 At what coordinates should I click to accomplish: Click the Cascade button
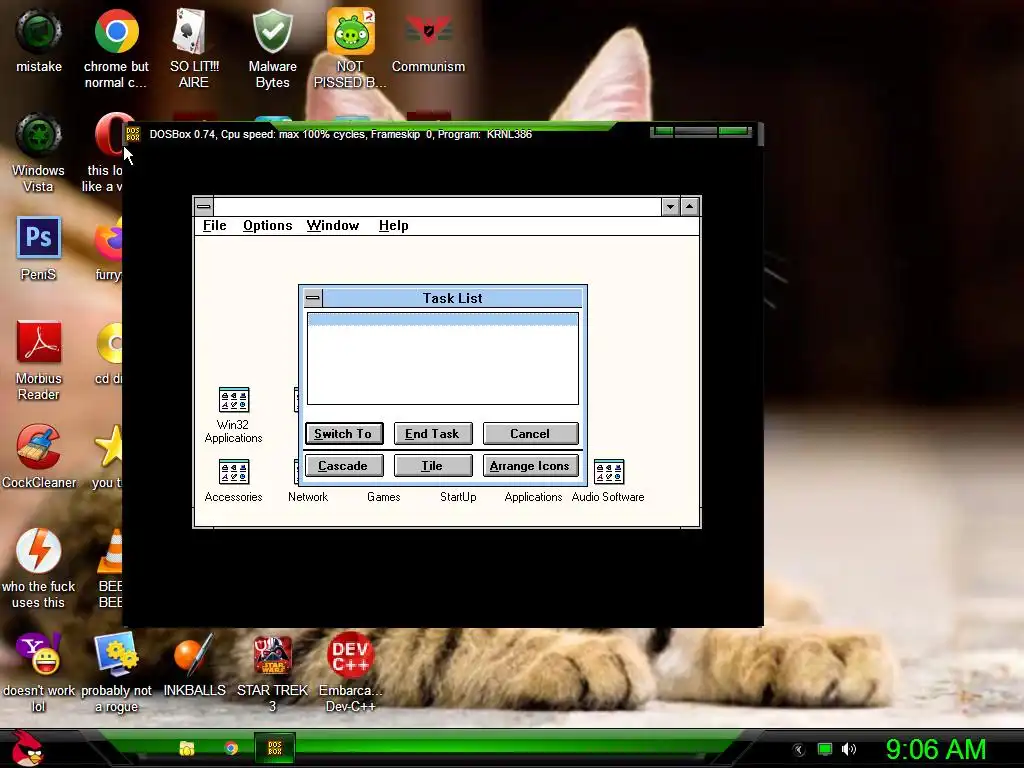pyautogui.click(x=344, y=466)
